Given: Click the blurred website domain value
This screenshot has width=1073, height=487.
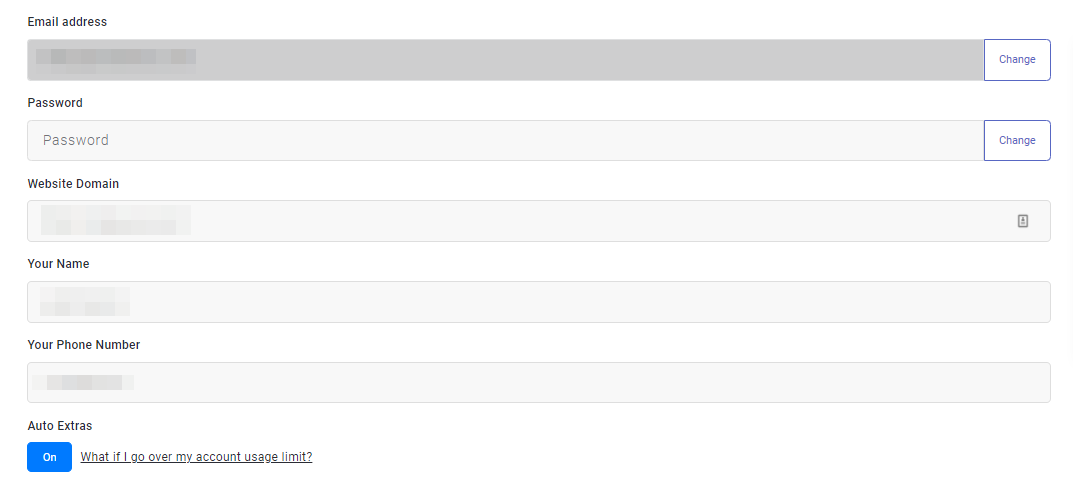Looking at the screenshot, I should [x=115, y=220].
